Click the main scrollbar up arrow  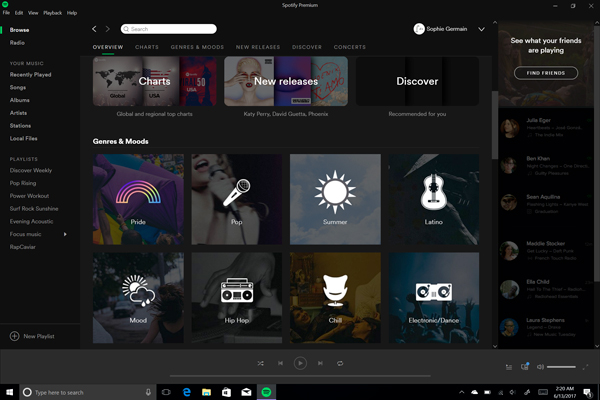click(x=495, y=23)
